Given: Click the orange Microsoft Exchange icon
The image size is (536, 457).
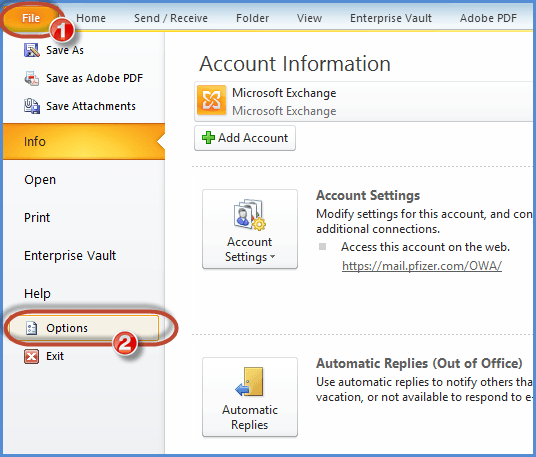Looking at the screenshot, I should [x=211, y=100].
